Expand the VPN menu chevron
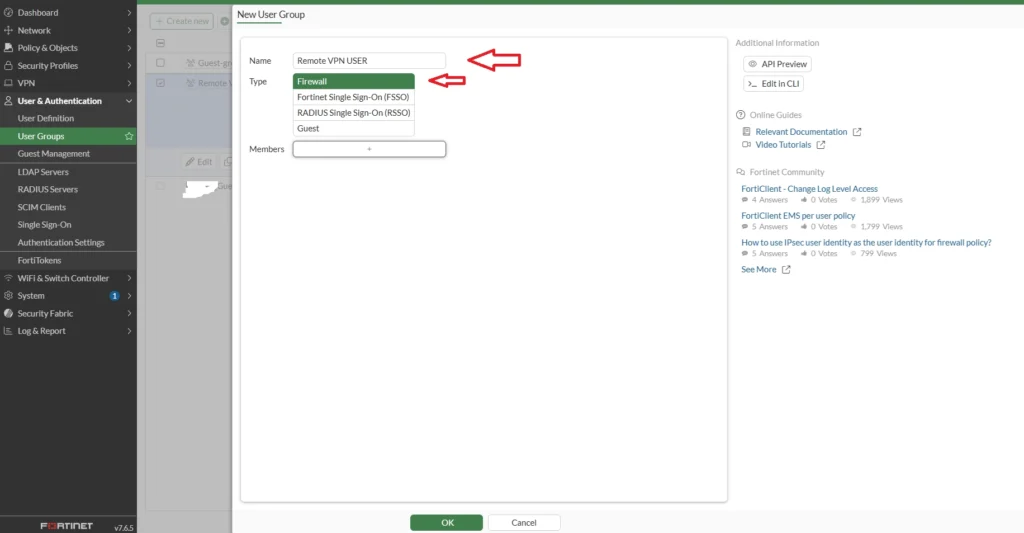The image size is (1024, 533). point(129,83)
